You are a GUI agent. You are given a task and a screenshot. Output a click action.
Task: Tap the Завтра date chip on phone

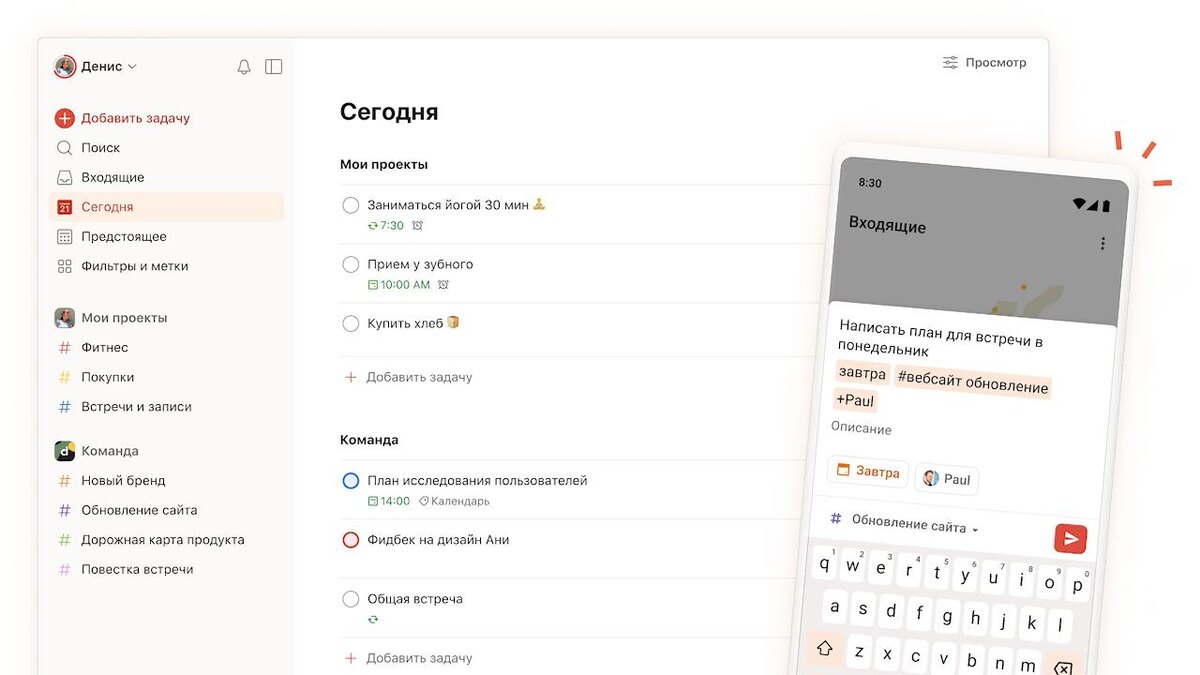pos(868,471)
